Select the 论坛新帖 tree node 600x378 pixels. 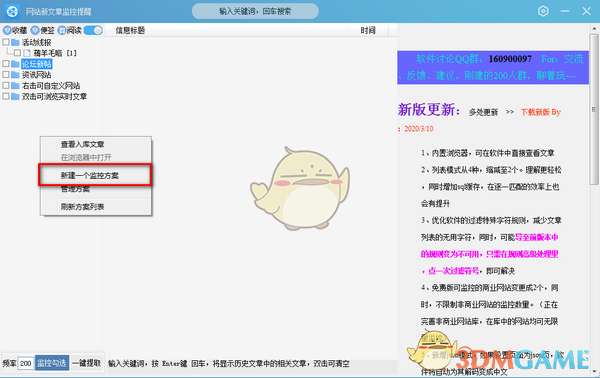tap(36, 64)
